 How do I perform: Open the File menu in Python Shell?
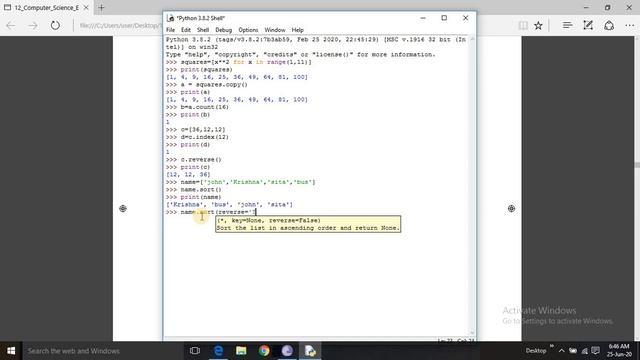point(171,30)
